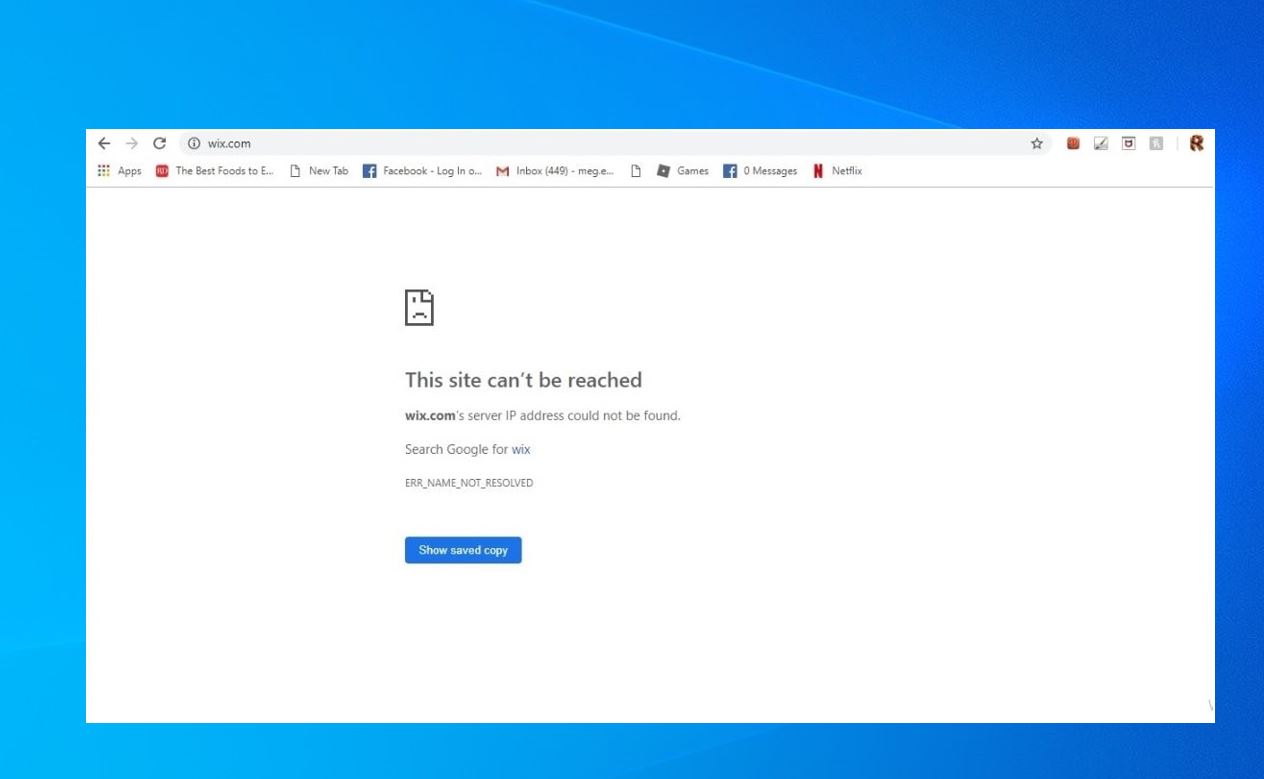Open the 0 Messages Facebook bookmark
The image size is (1264, 779).
coord(760,171)
